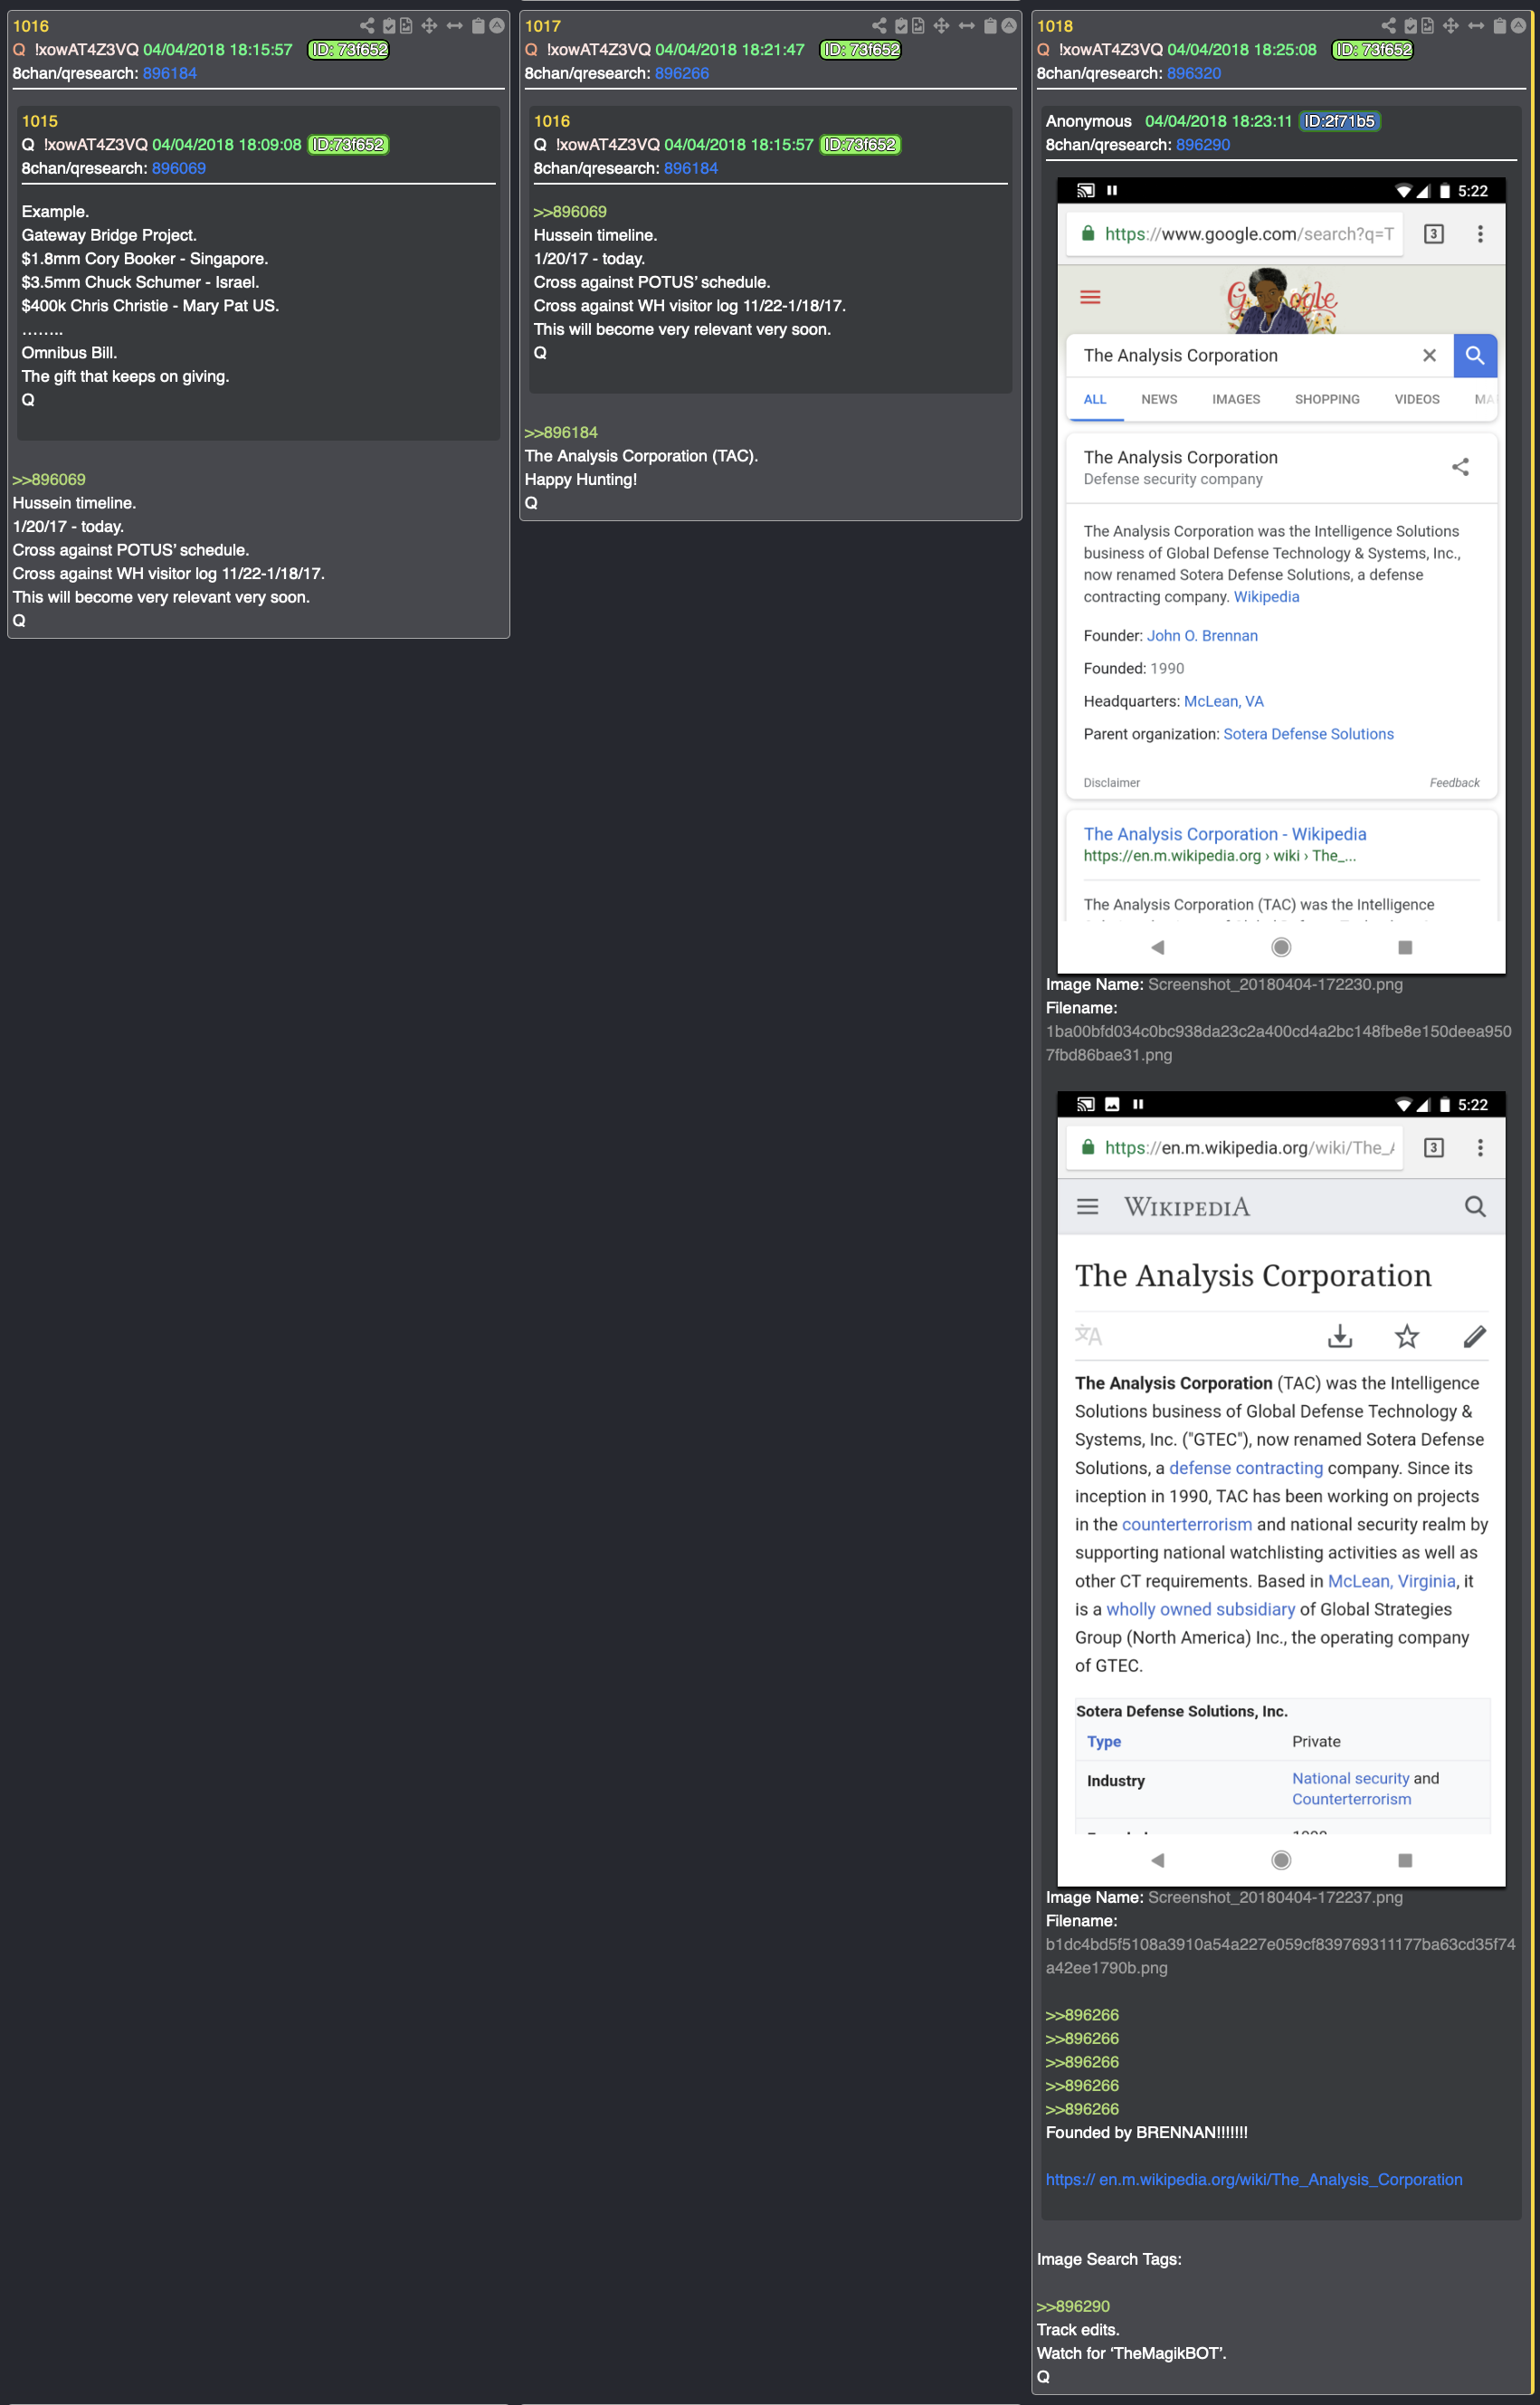The height and width of the screenshot is (2405, 1540).
Task: Click the 'Anonymous' poster name
Action: (1088, 121)
